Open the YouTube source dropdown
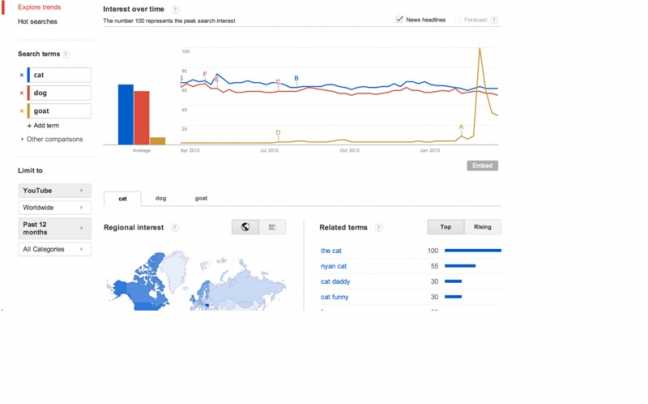 55,190
